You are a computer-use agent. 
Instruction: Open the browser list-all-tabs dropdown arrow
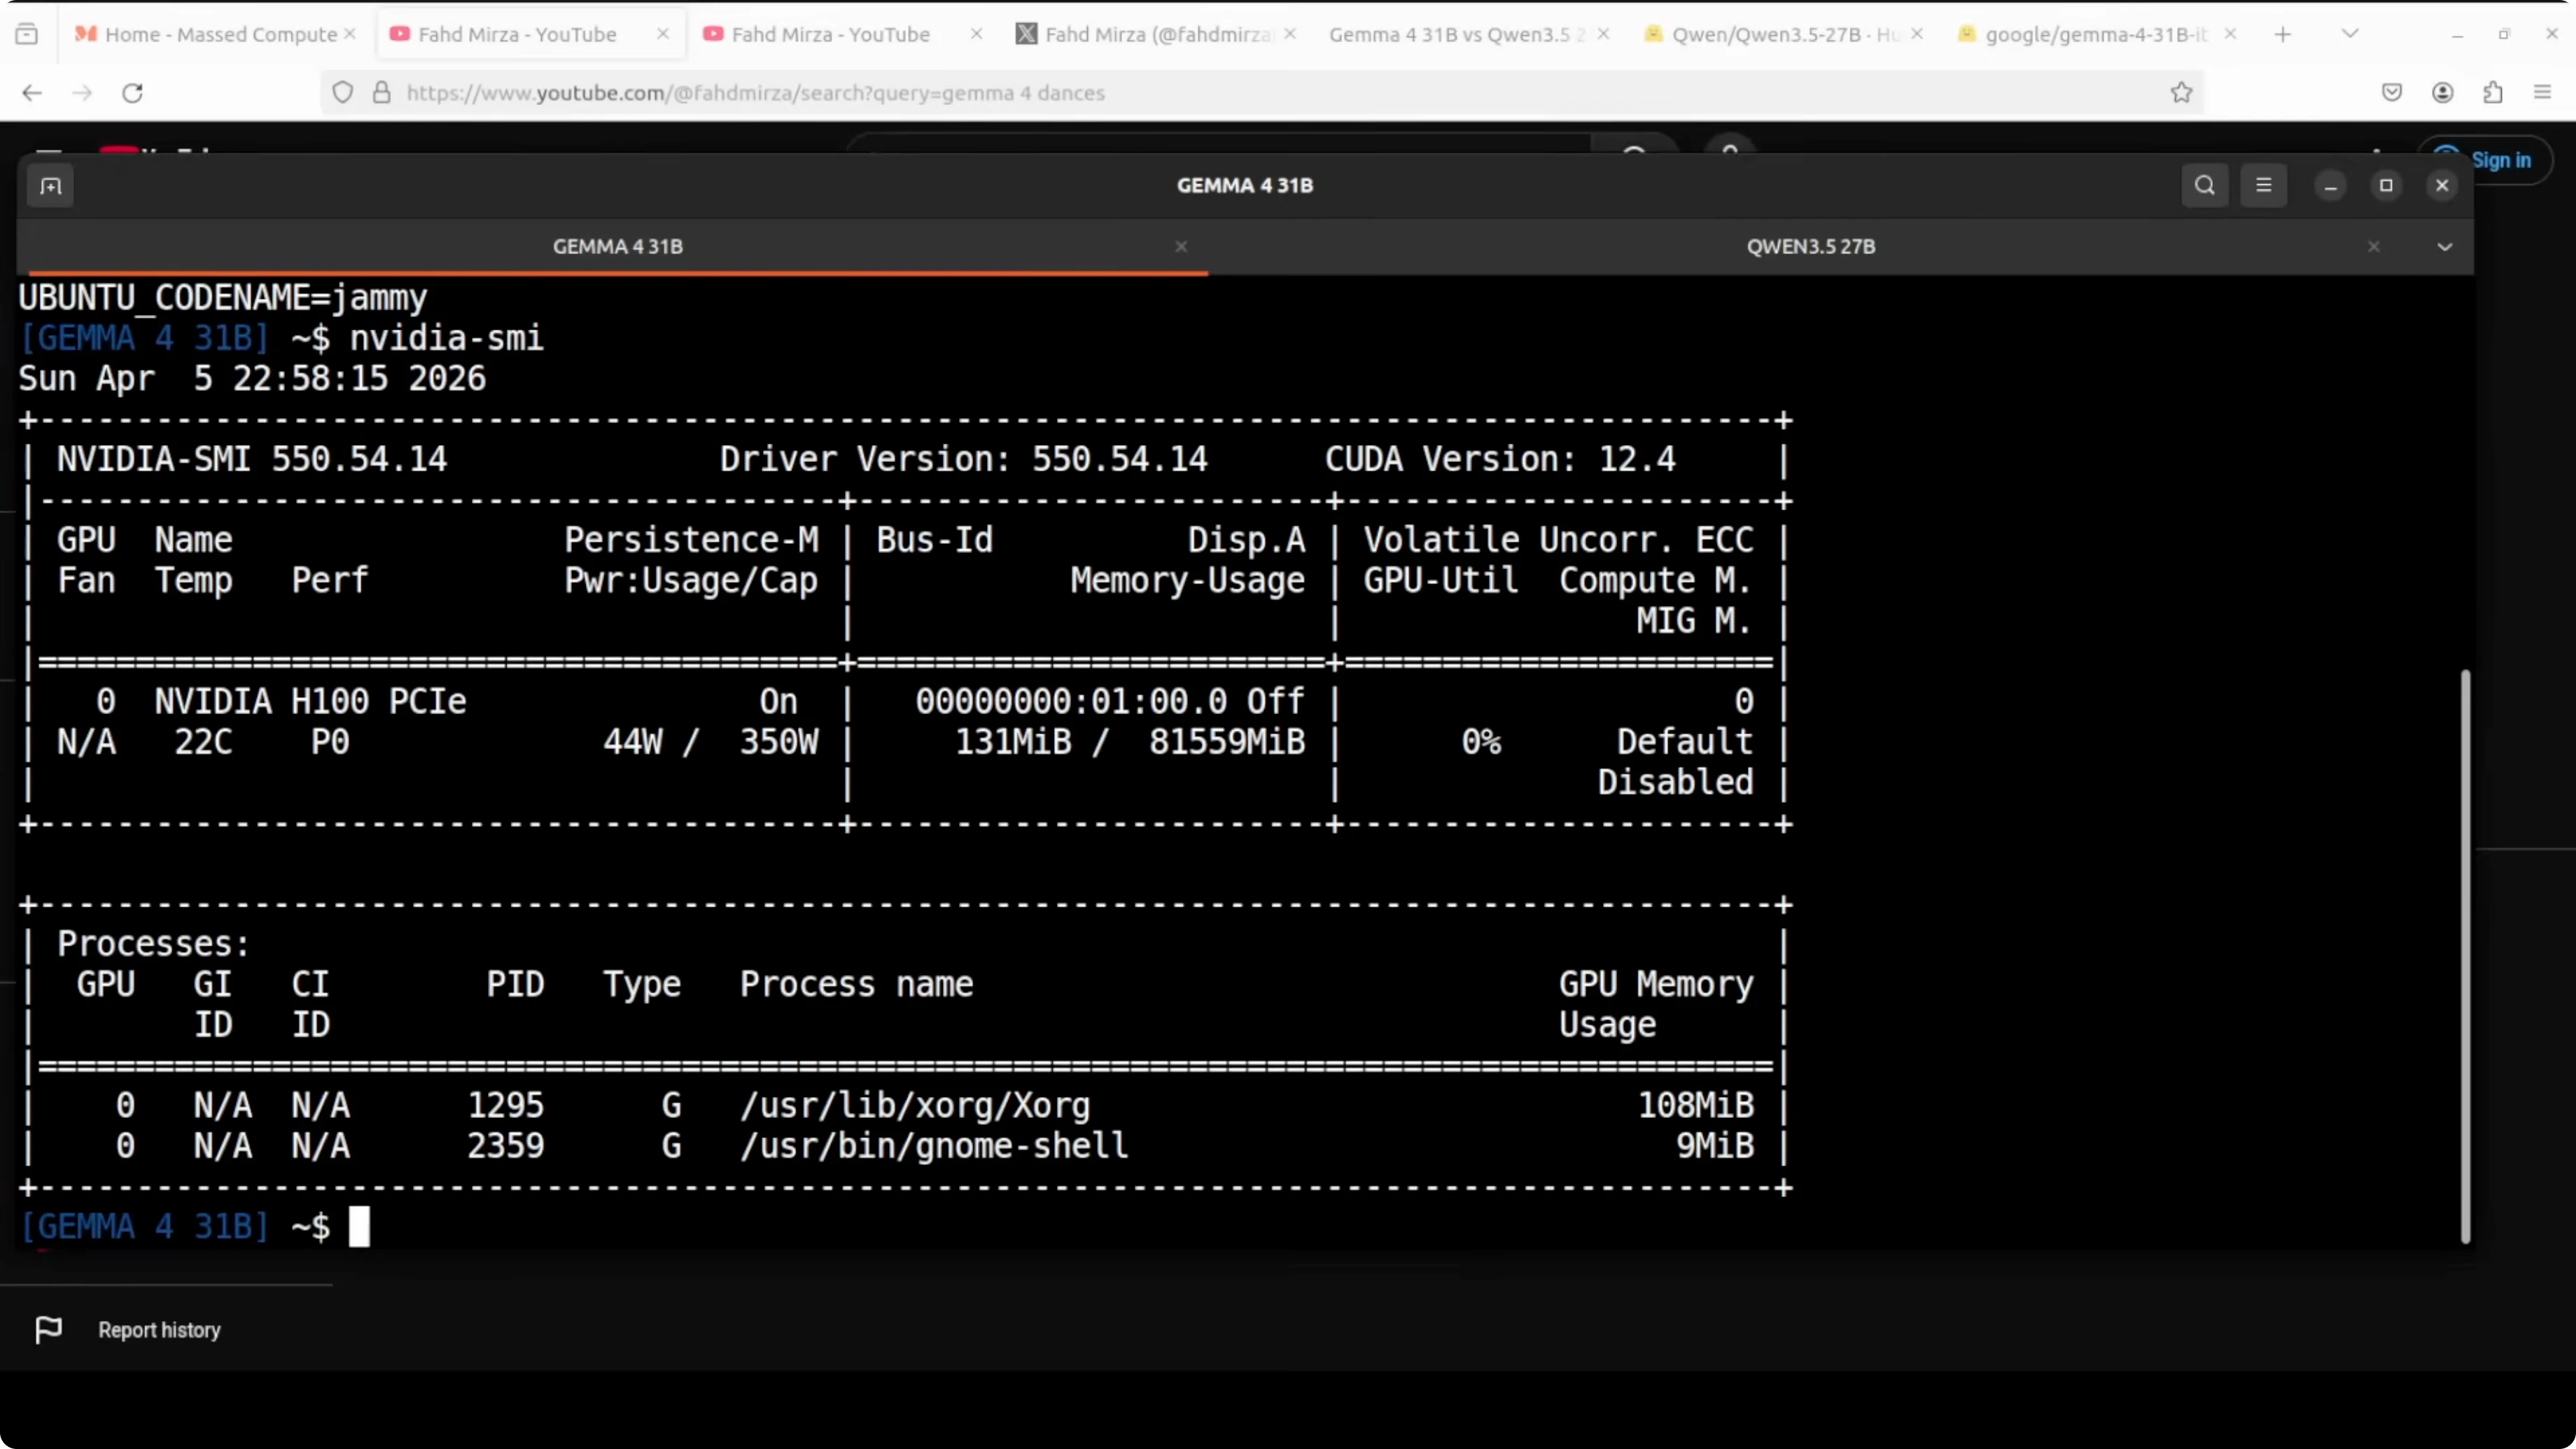pos(2350,34)
